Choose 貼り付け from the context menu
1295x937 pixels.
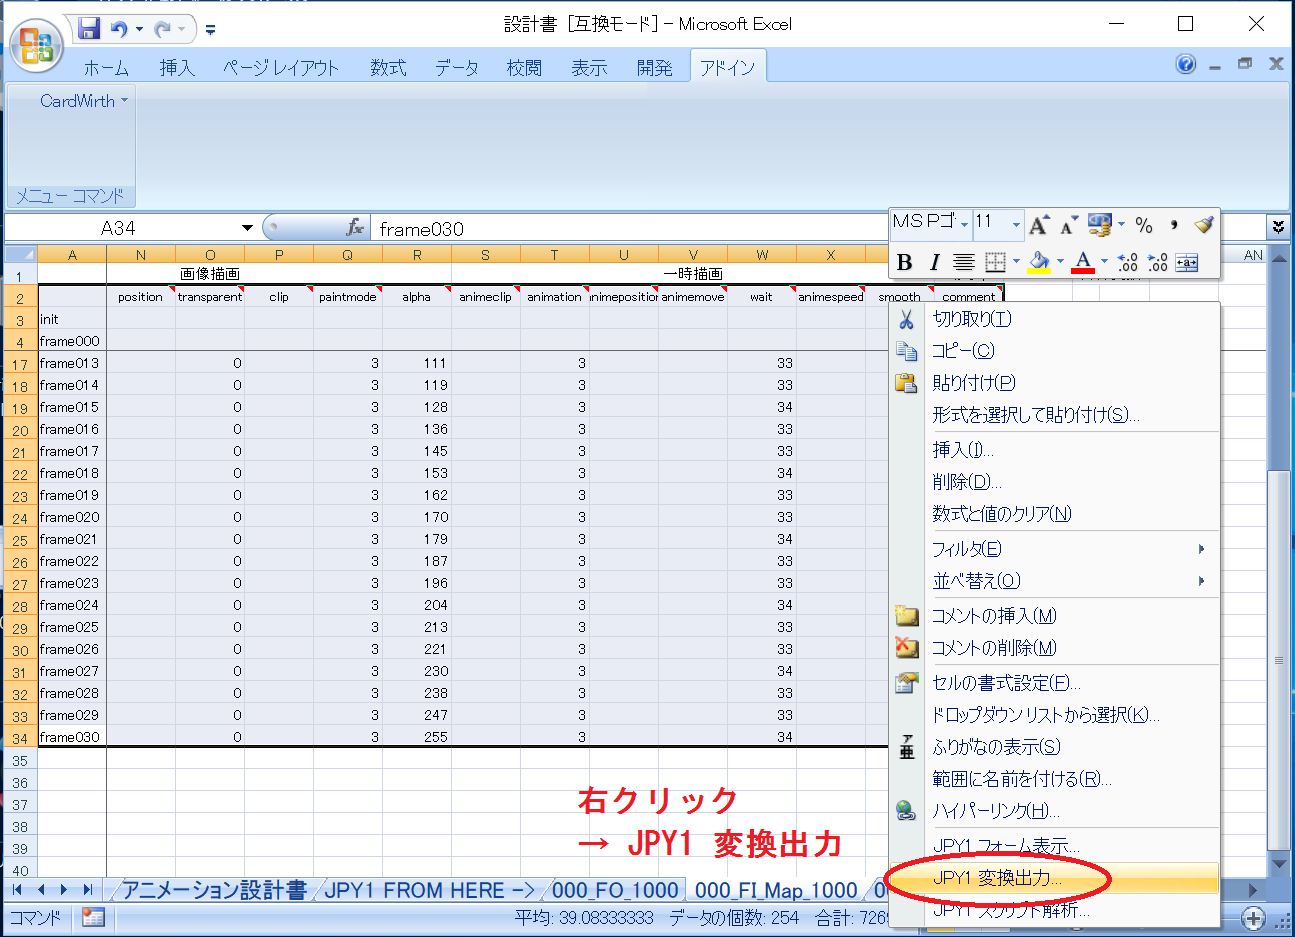(1054, 383)
